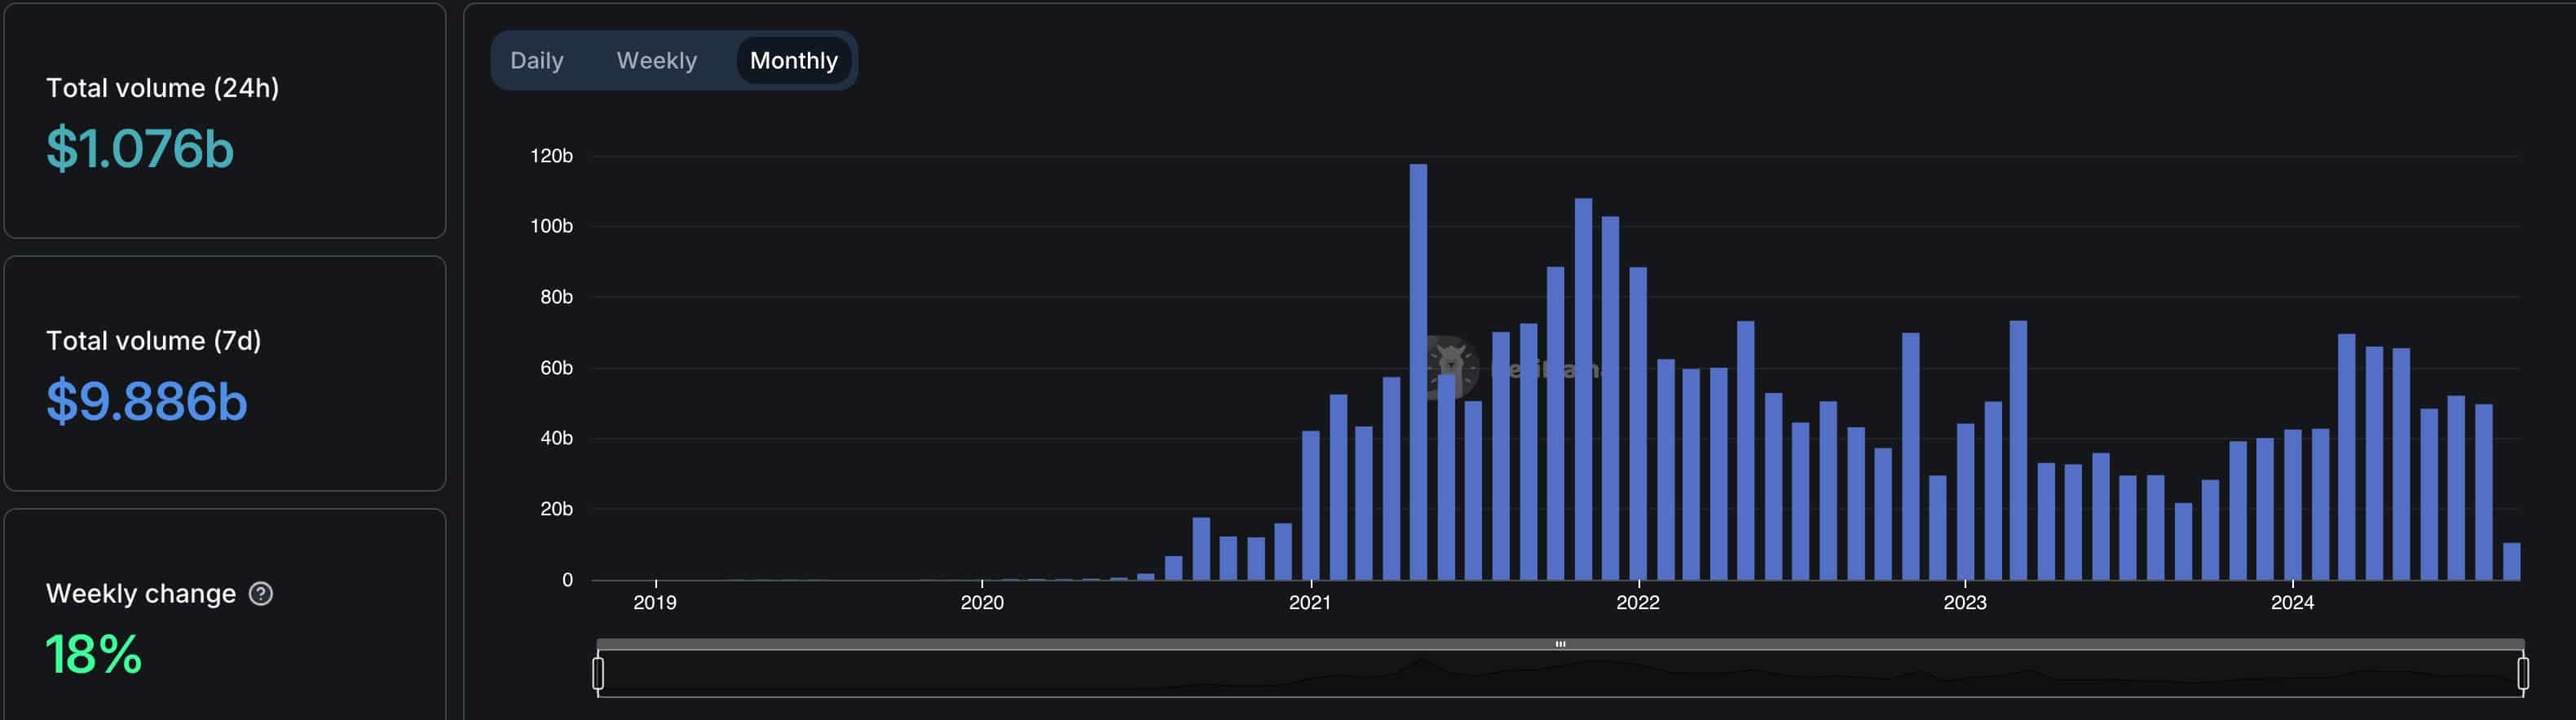Click the 20b y-axis label
This screenshot has height=720, width=2576.
pos(556,509)
